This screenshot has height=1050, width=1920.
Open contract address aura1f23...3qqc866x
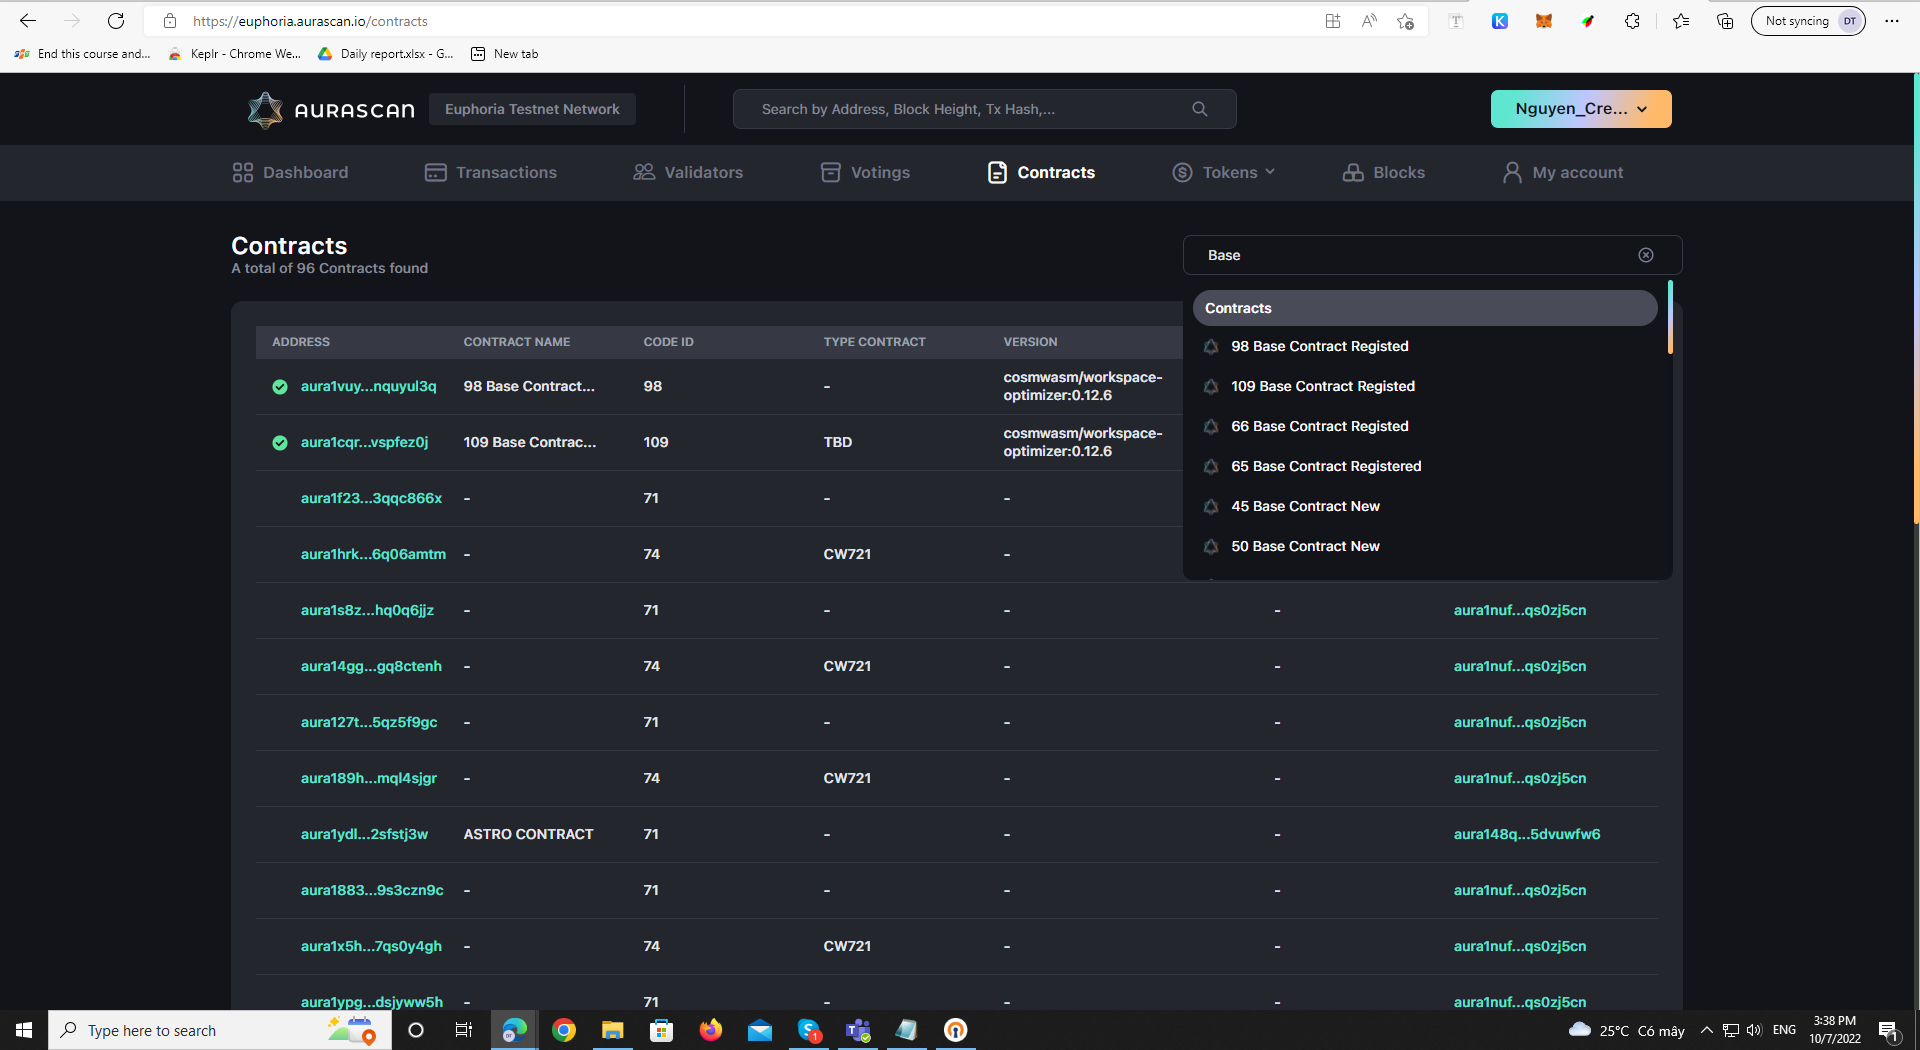[x=371, y=498]
